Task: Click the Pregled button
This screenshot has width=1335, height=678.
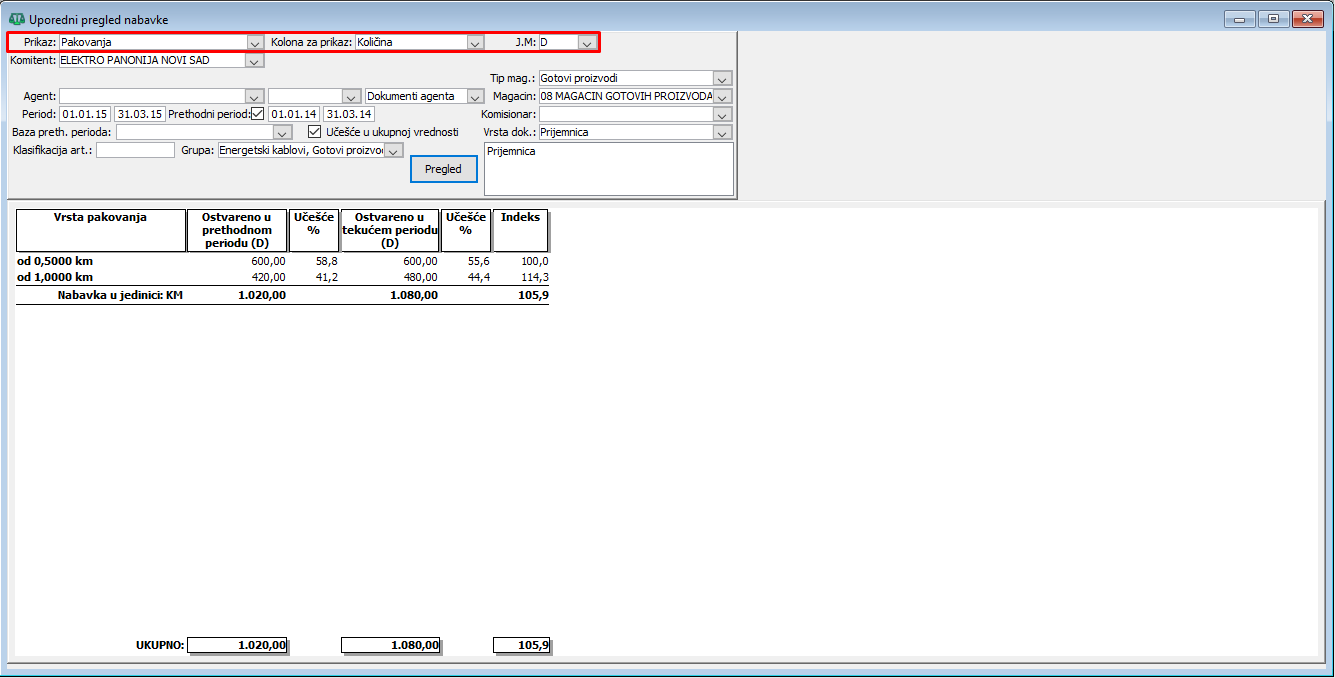Action: tap(443, 169)
